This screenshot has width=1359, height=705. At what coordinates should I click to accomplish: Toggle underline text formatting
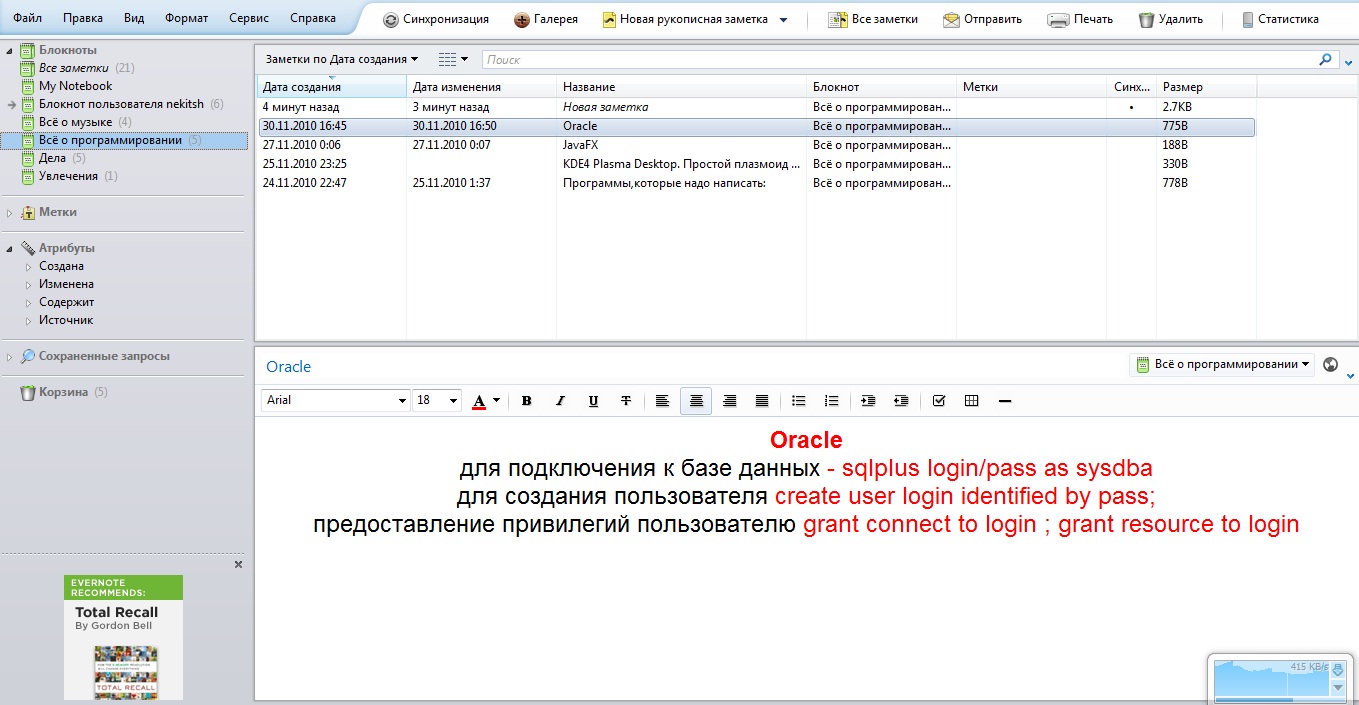pyautogui.click(x=593, y=401)
